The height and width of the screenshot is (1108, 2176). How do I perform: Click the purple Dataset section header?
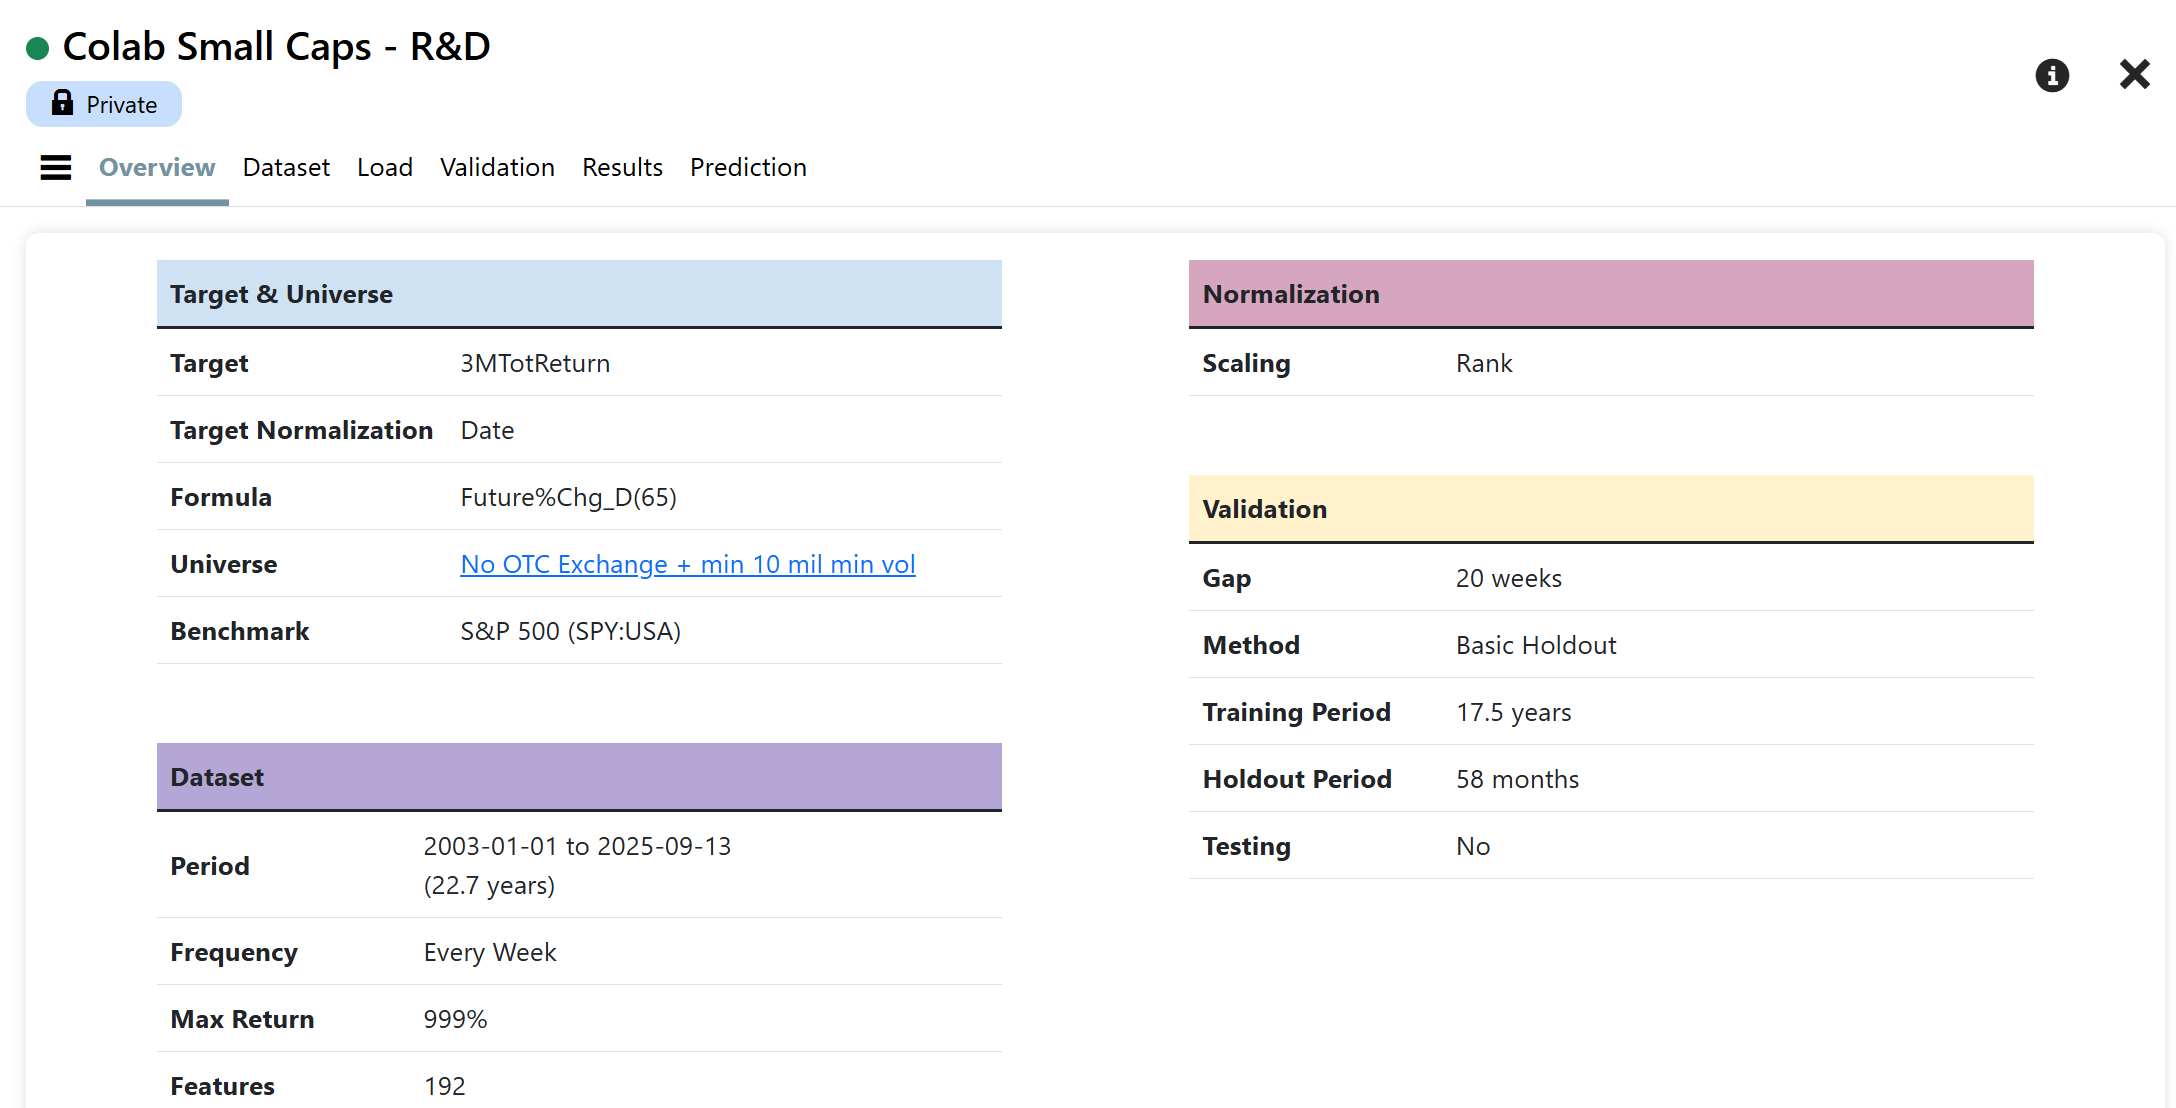(x=579, y=777)
